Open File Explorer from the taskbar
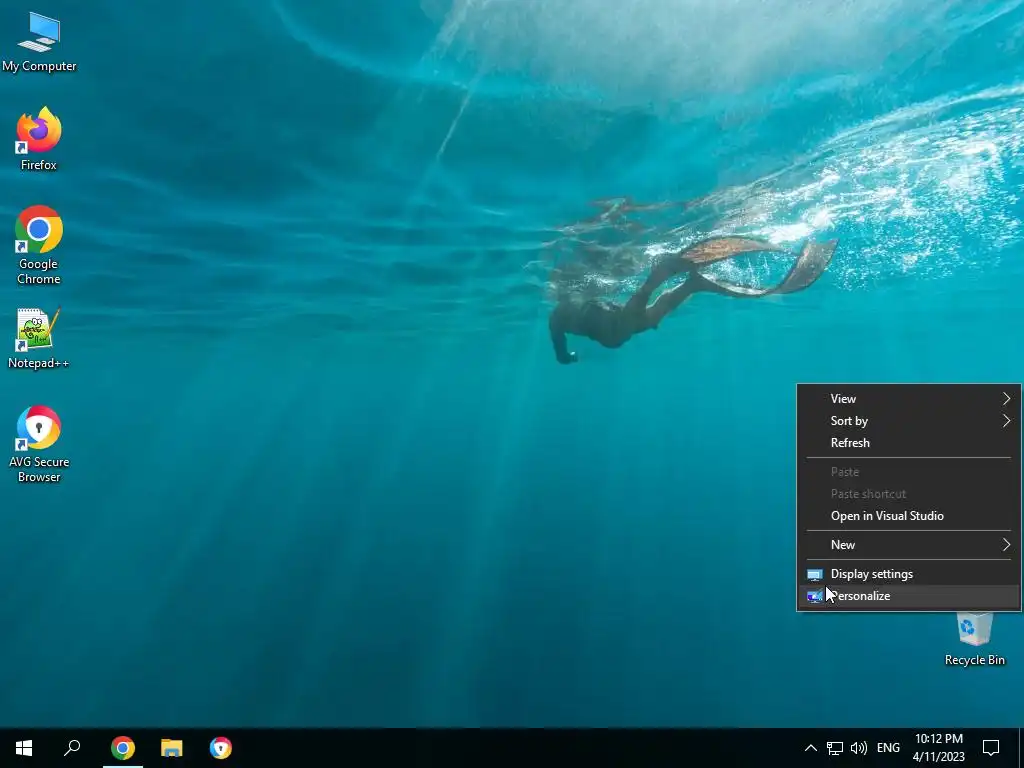This screenshot has height=768, width=1024. [172, 748]
